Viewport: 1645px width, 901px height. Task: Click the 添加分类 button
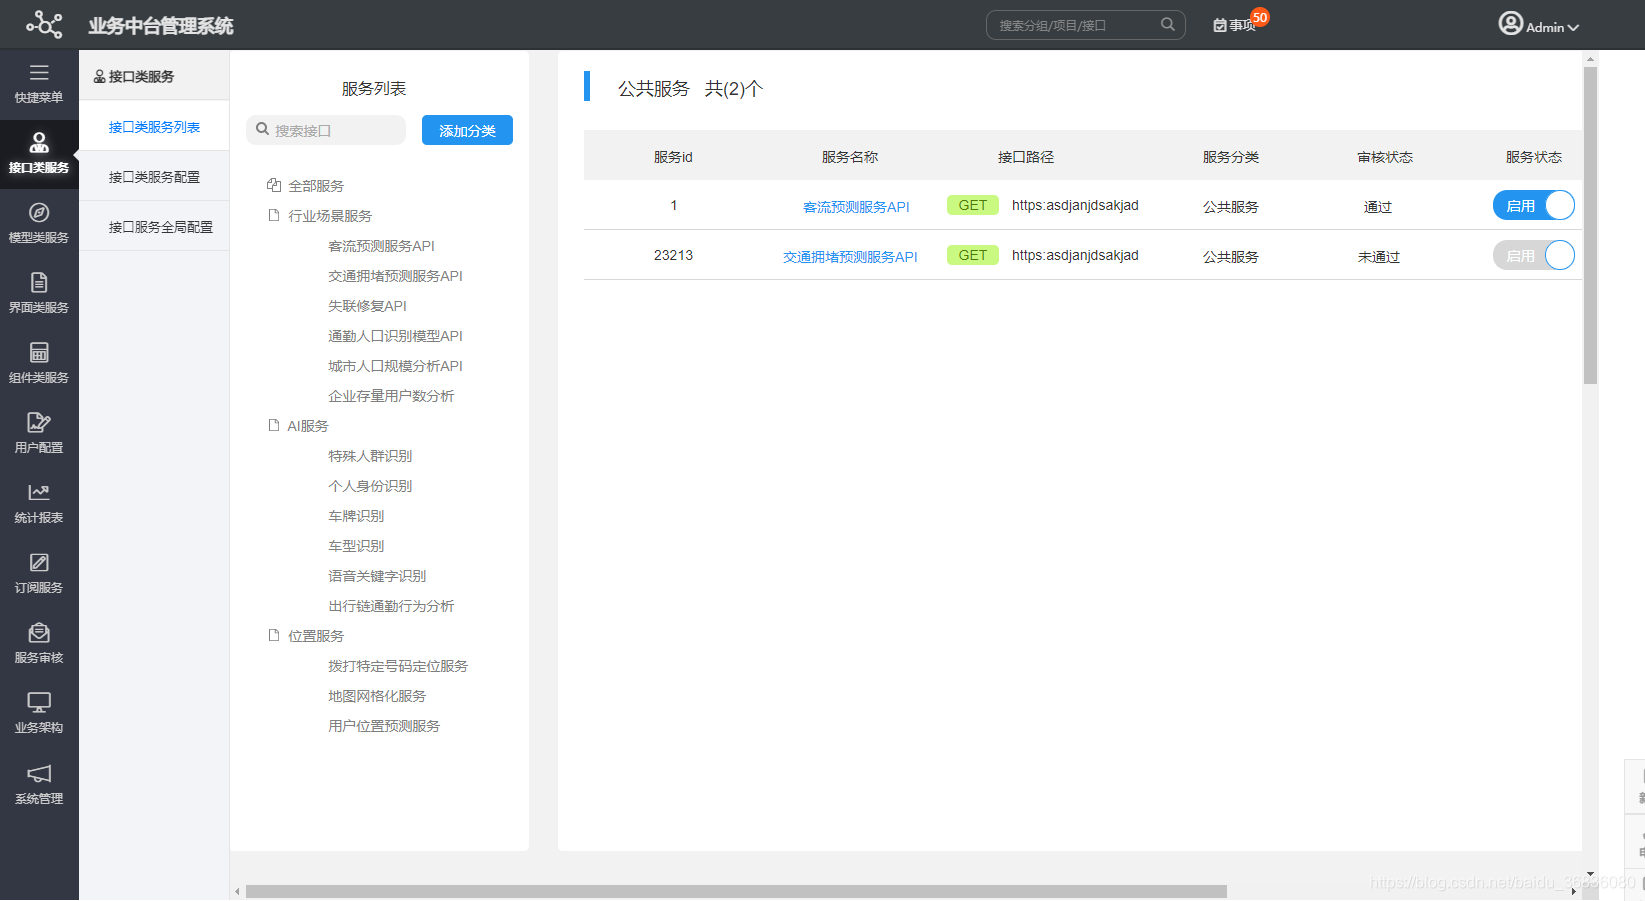point(466,130)
